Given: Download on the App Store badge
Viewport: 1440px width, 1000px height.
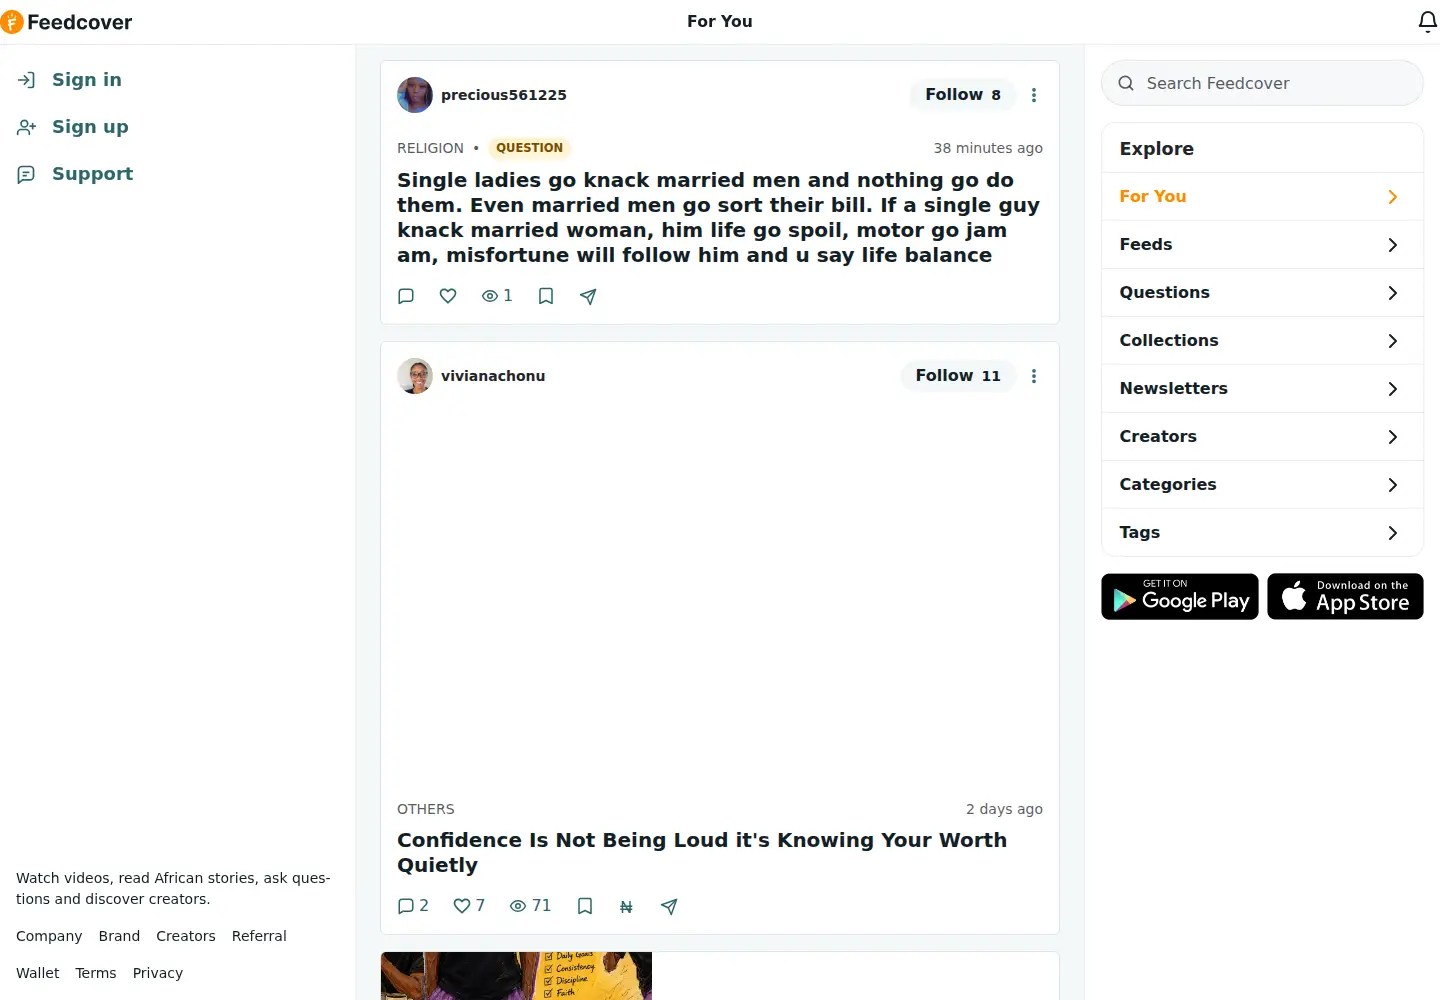Looking at the screenshot, I should pyautogui.click(x=1345, y=597).
